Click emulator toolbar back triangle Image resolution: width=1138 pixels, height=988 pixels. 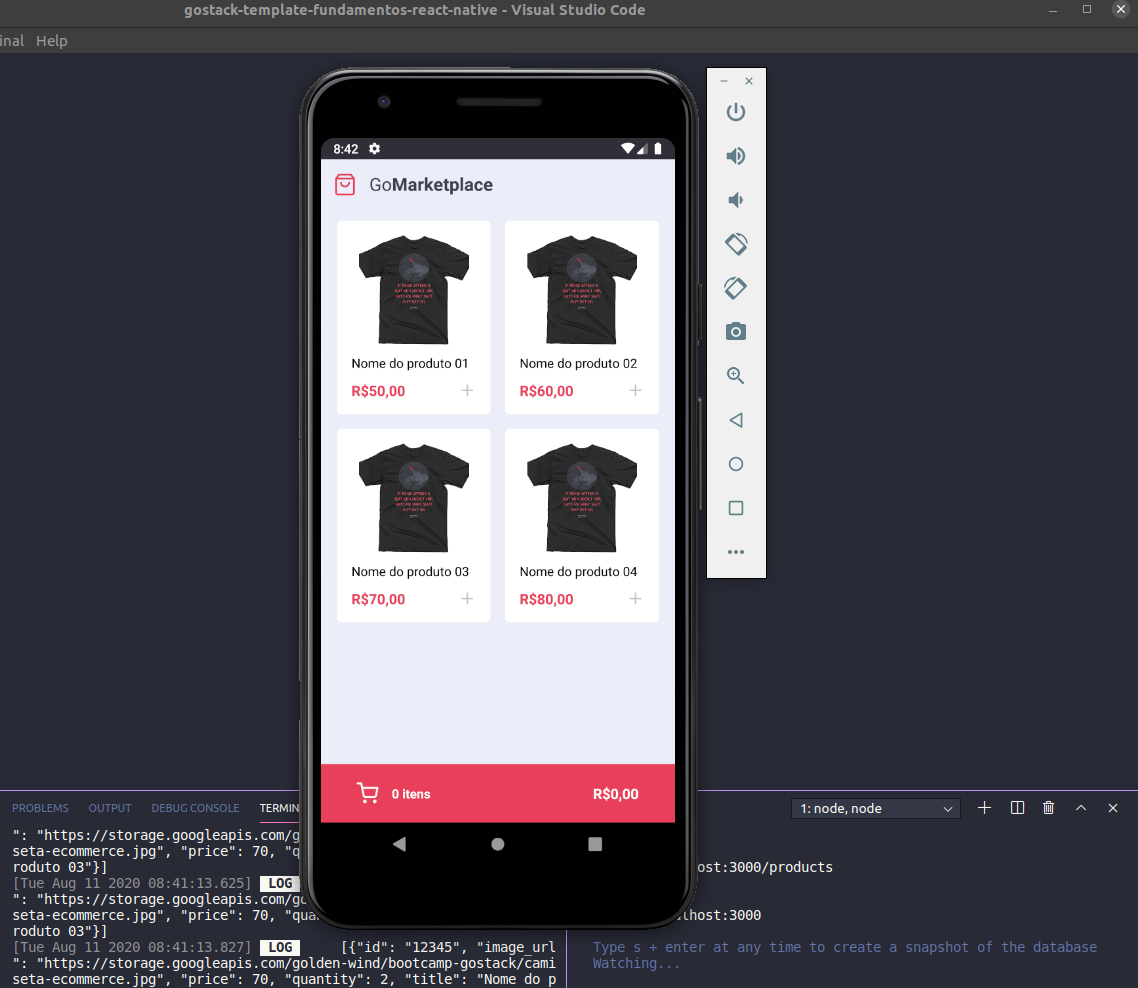tap(735, 420)
